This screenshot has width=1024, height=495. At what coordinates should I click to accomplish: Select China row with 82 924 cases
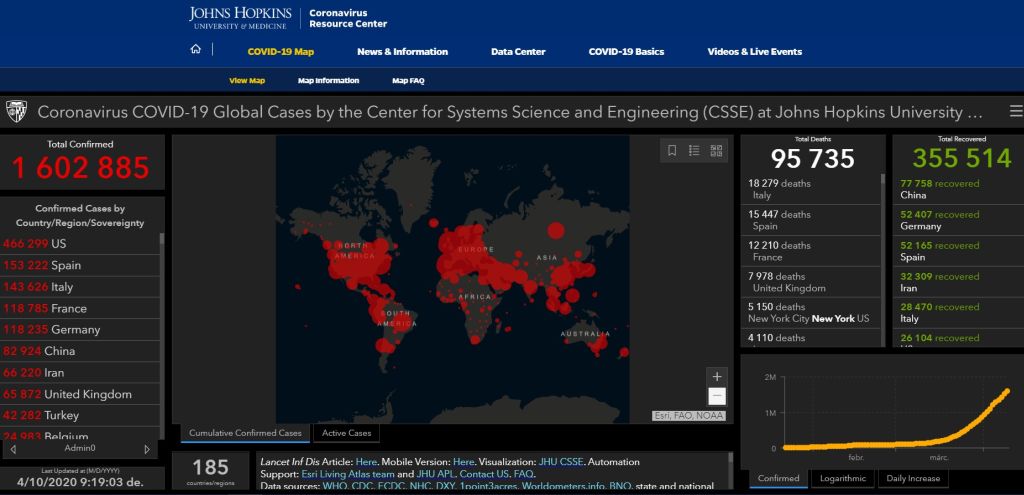pos(80,351)
